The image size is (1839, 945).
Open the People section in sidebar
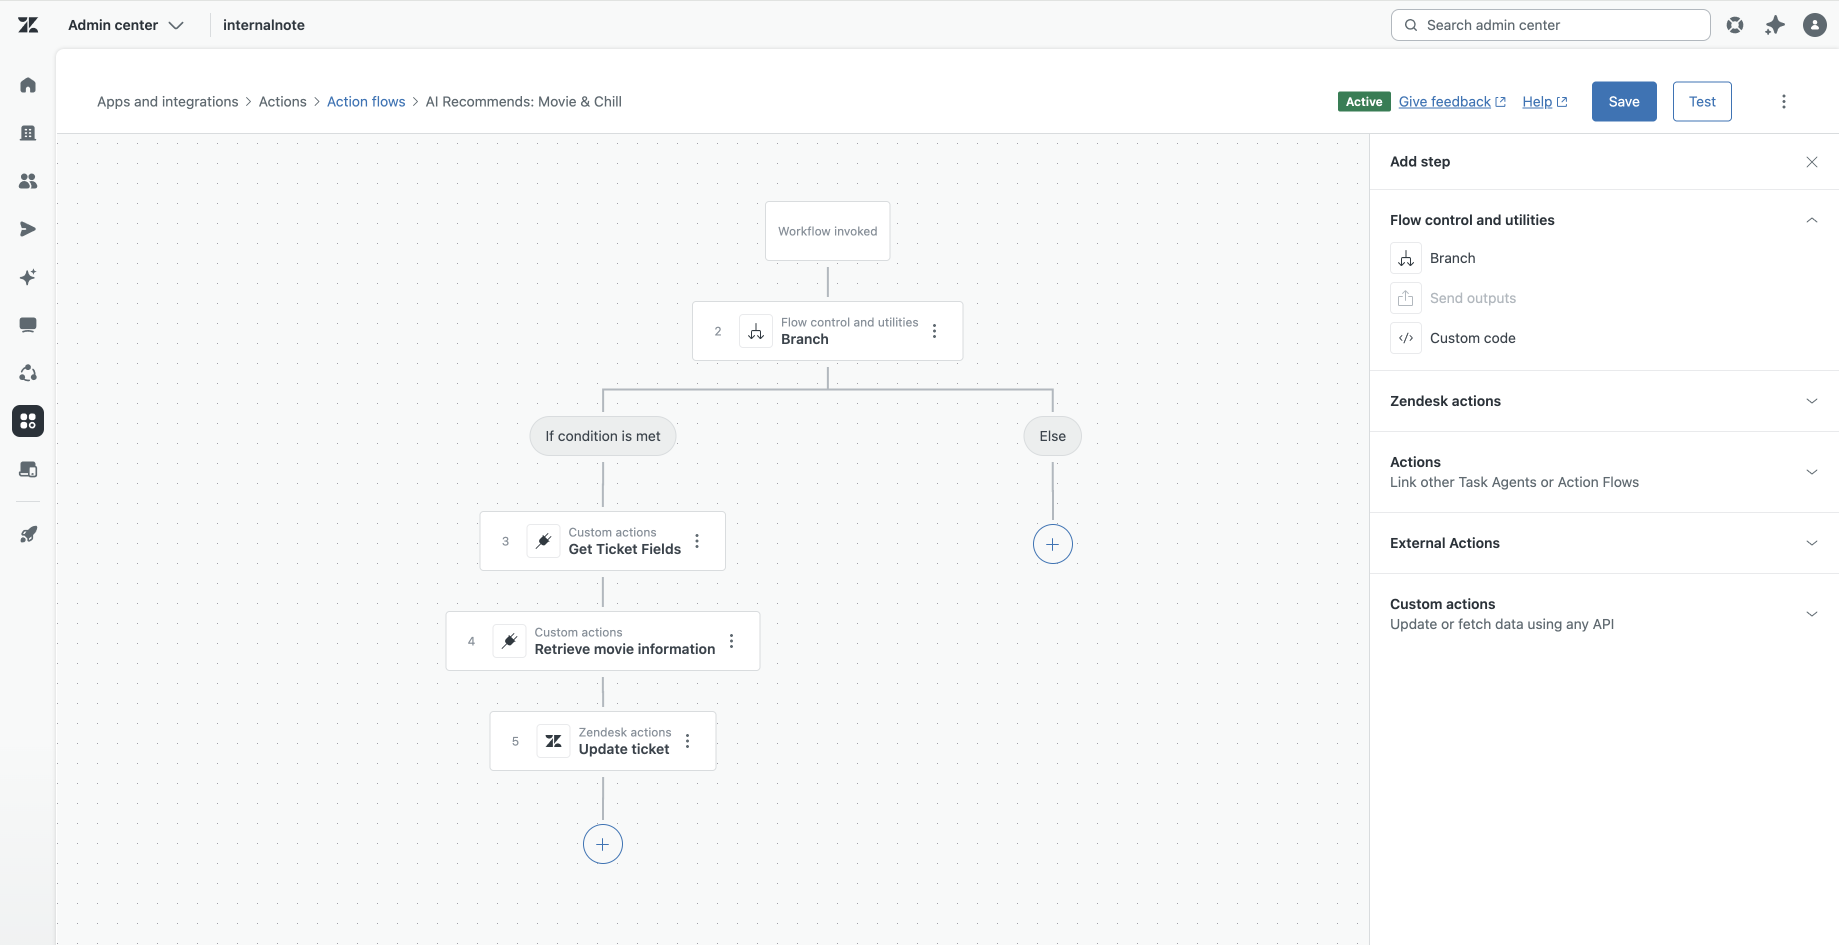coord(28,181)
